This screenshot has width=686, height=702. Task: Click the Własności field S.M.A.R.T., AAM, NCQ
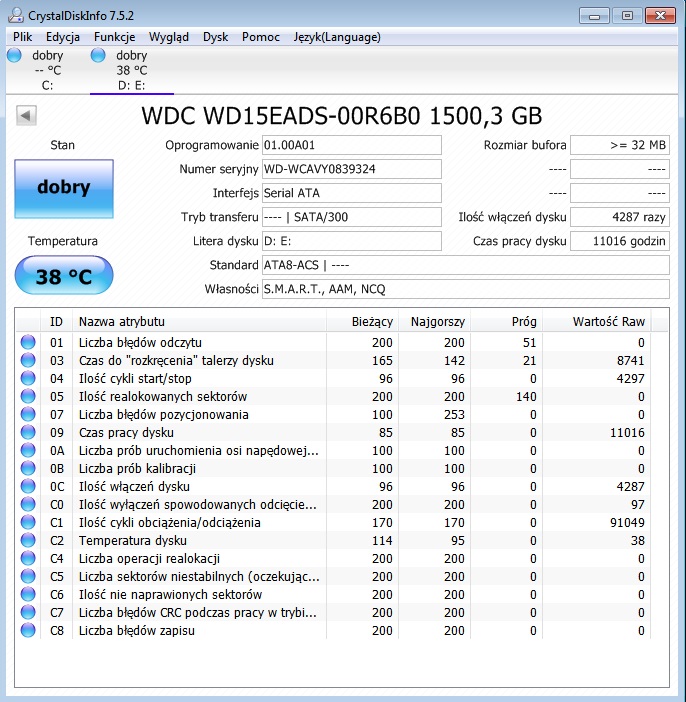[x=466, y=289]
